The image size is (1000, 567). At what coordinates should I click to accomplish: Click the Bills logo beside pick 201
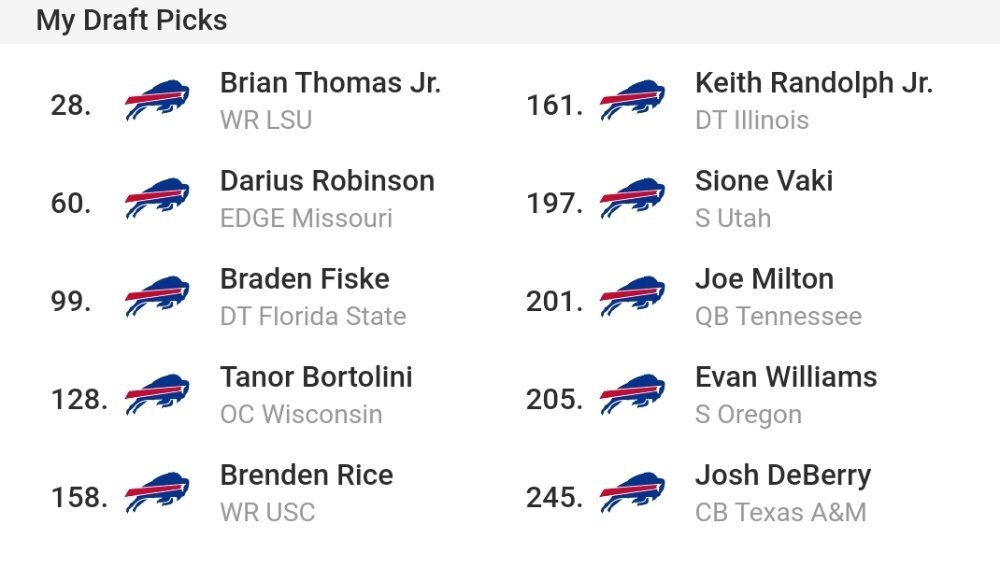(632, 297)
